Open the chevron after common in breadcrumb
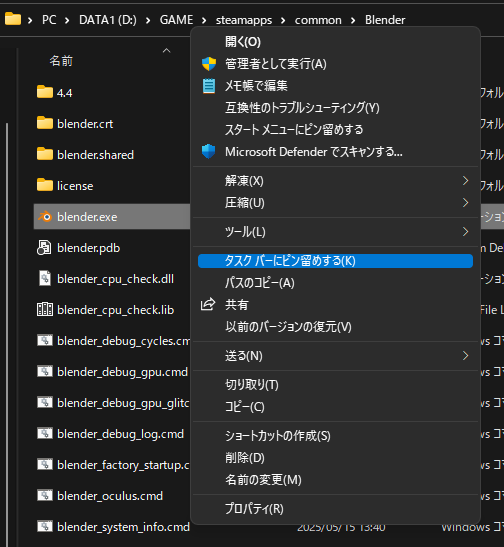 [x=353, y=21]
